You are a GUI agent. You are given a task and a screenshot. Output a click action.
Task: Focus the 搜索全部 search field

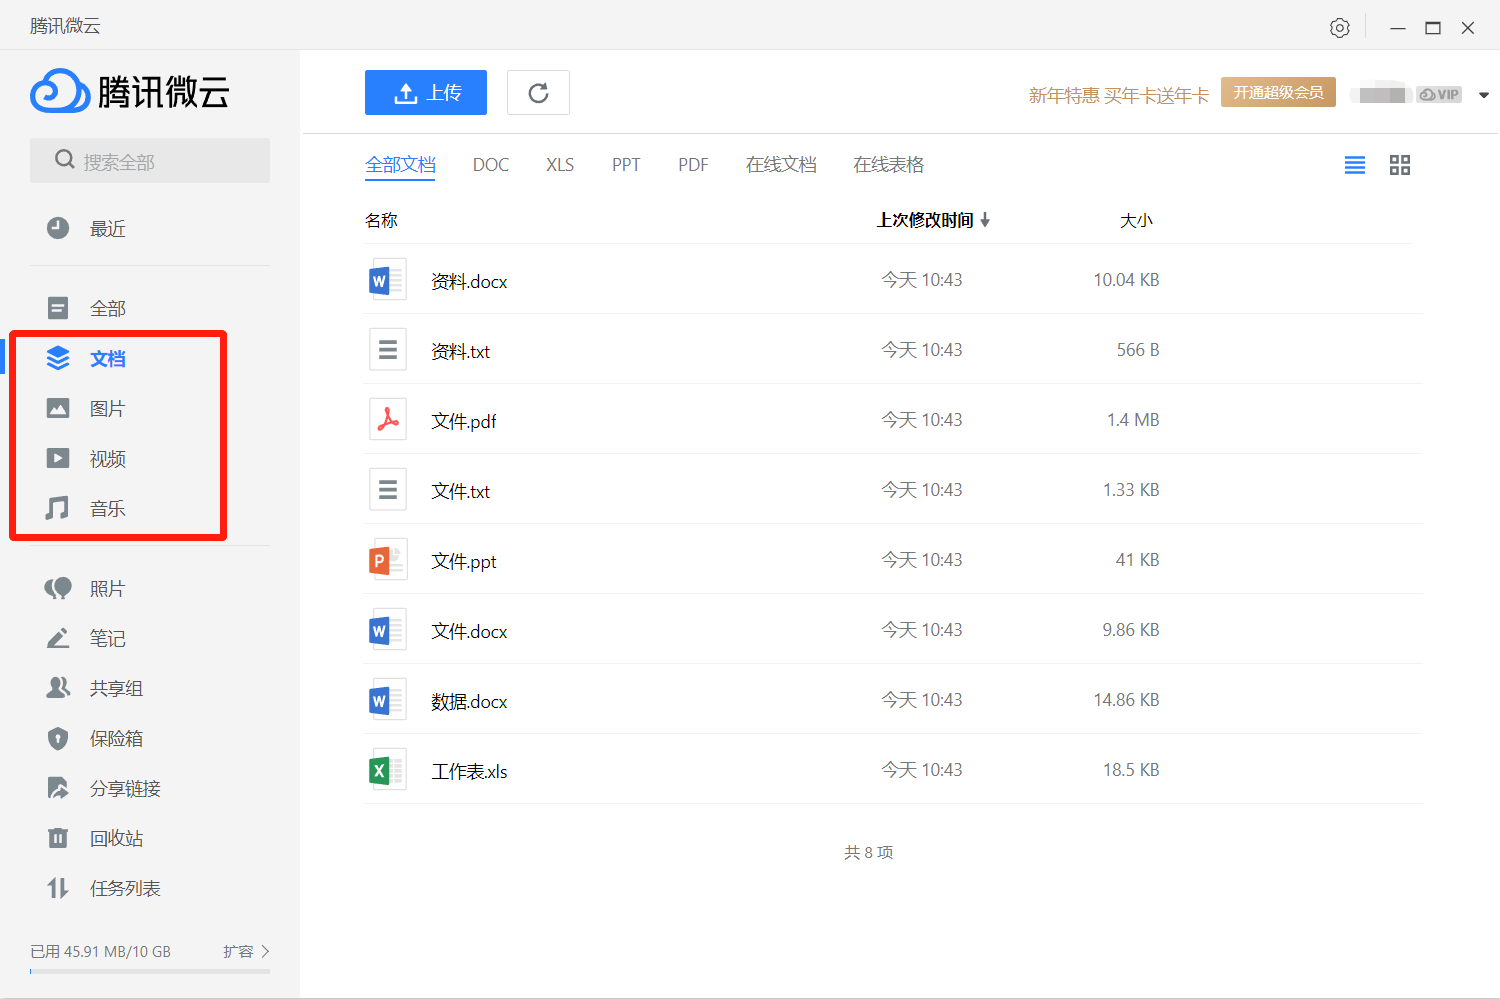[150, 160]
